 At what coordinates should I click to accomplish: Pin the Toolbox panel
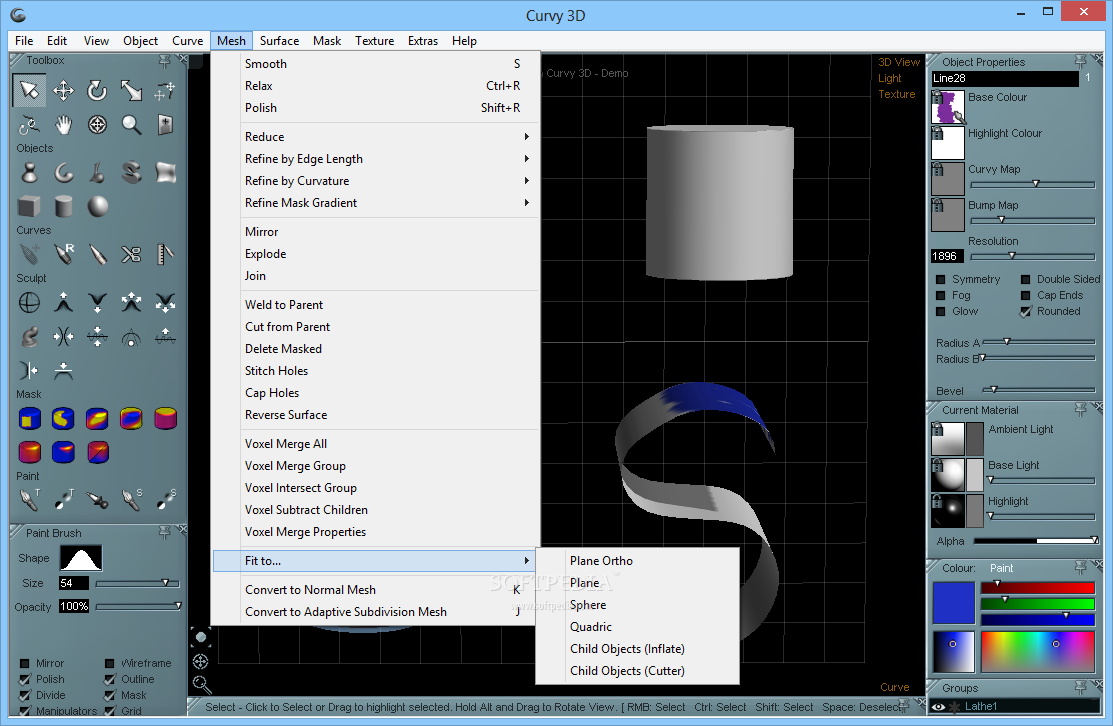coord(165,61)
